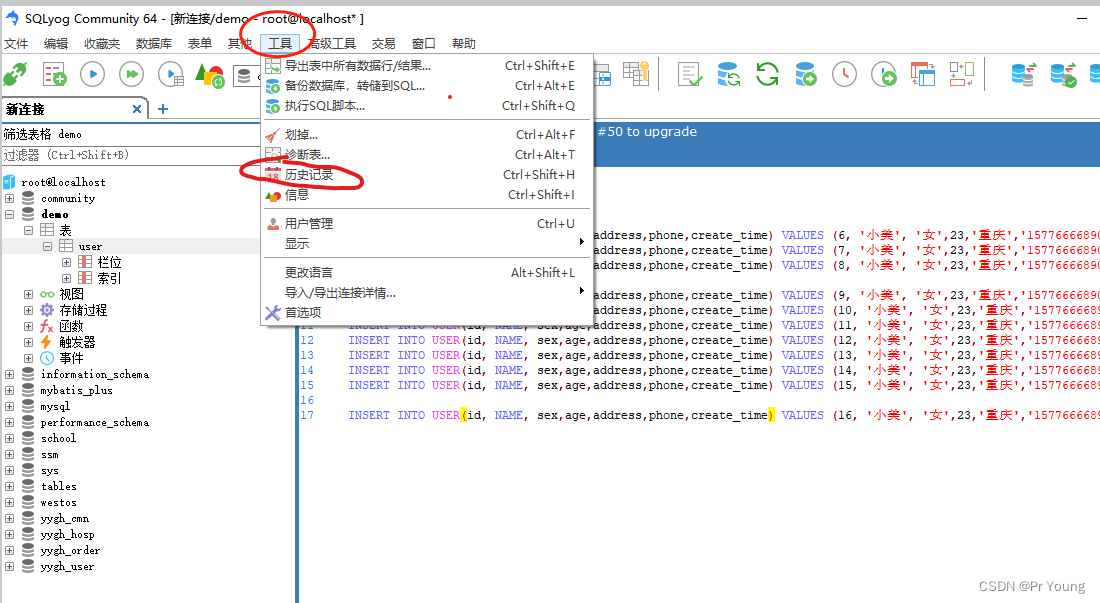Click the green plug new connection icon
The width and height of the screenshot is (1100, 603).
pos(15,74)
